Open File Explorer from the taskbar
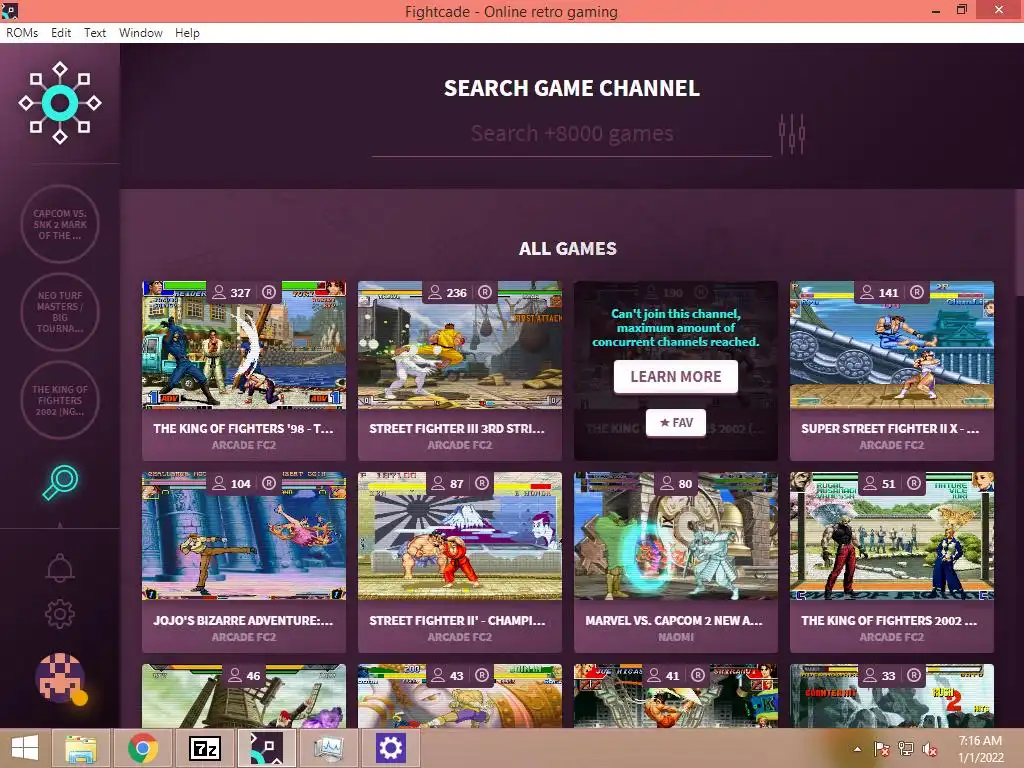The image size is (1024, 768). pos(81,748)
